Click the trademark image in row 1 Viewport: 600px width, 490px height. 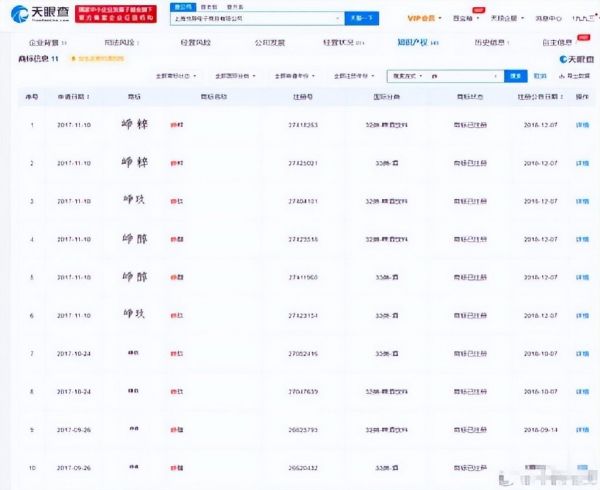click(134, 124)
